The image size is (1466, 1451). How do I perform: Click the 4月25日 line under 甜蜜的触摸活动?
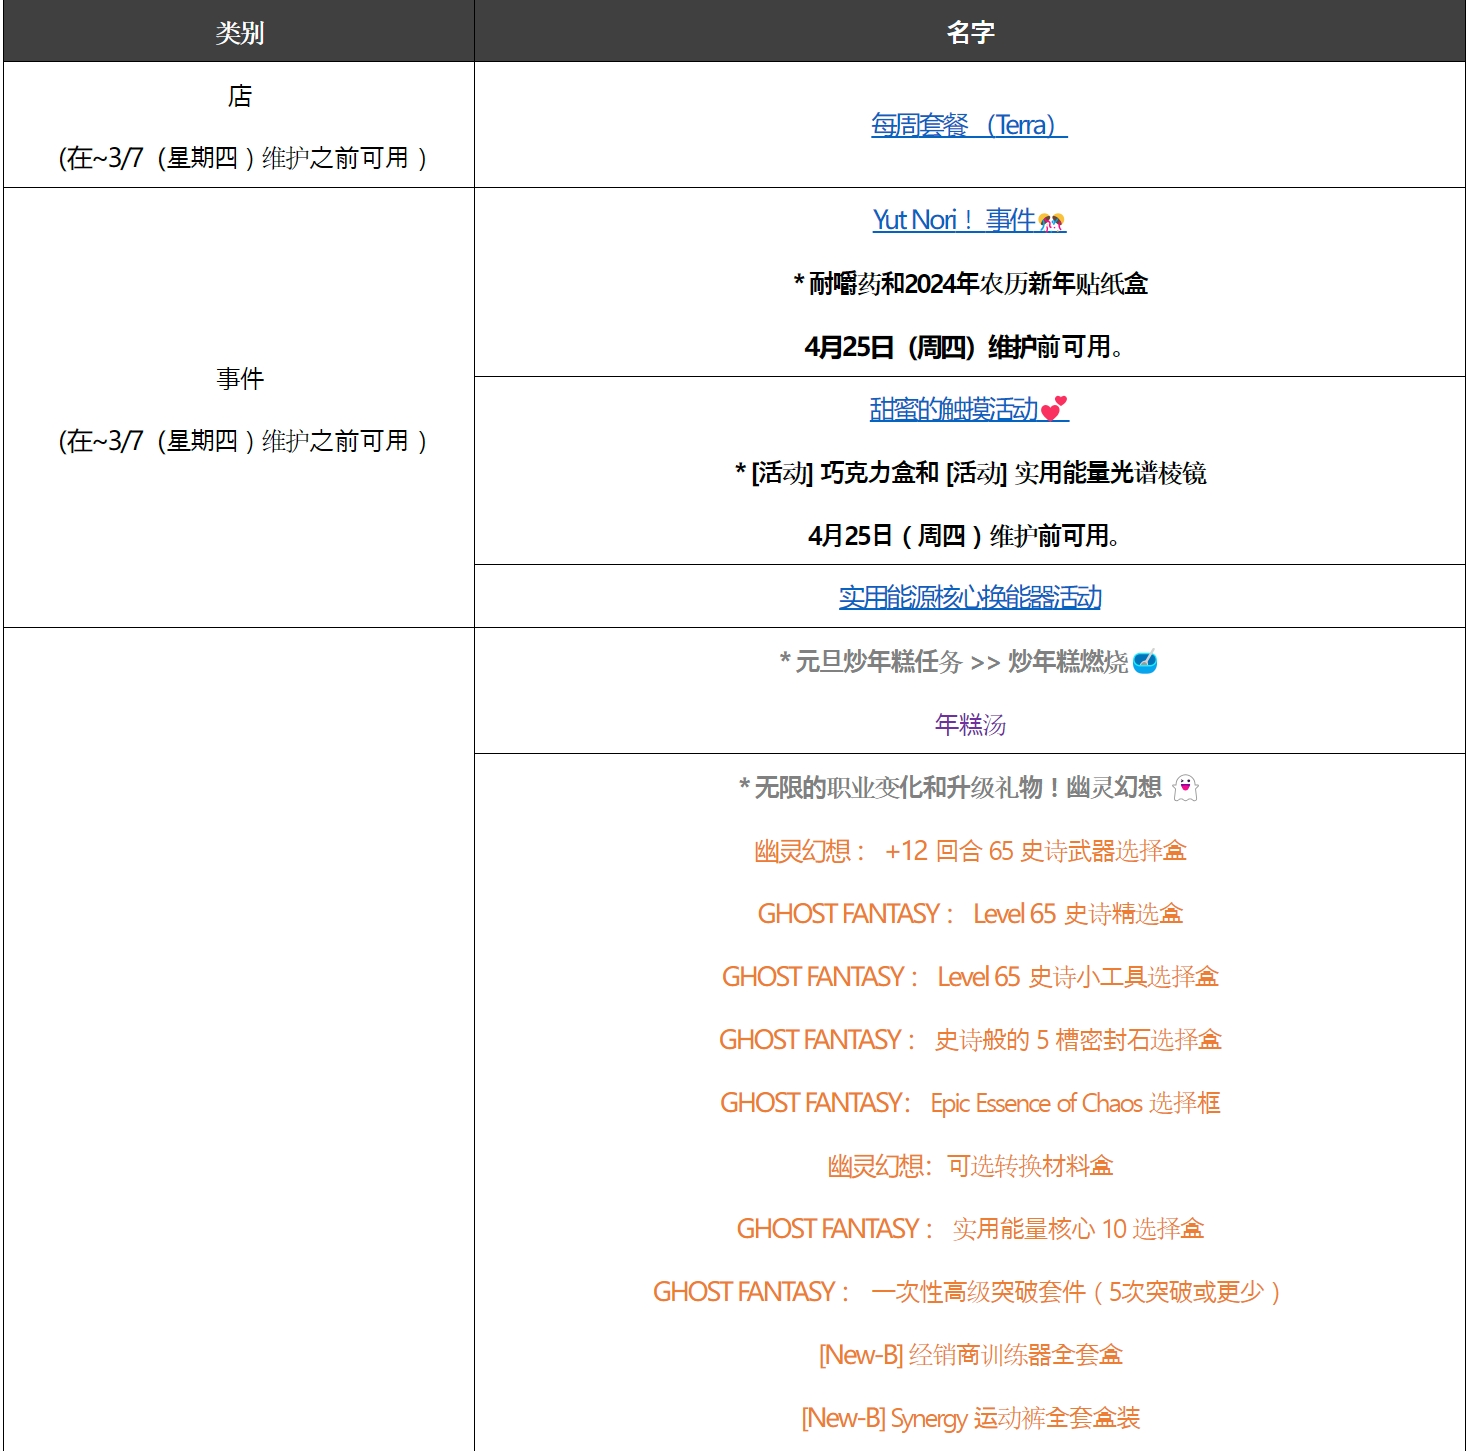click(x=964, y=536)
